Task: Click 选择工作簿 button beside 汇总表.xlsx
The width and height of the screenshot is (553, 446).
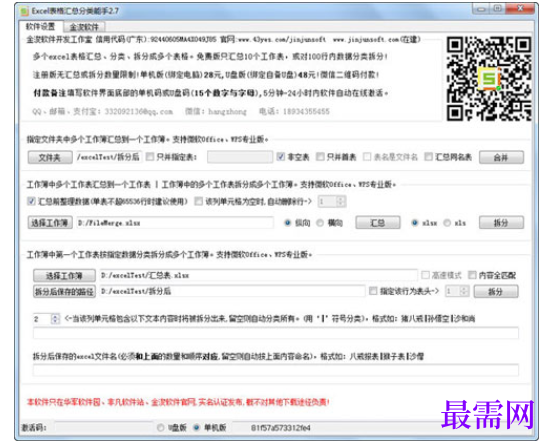Action: coord(64,276)
